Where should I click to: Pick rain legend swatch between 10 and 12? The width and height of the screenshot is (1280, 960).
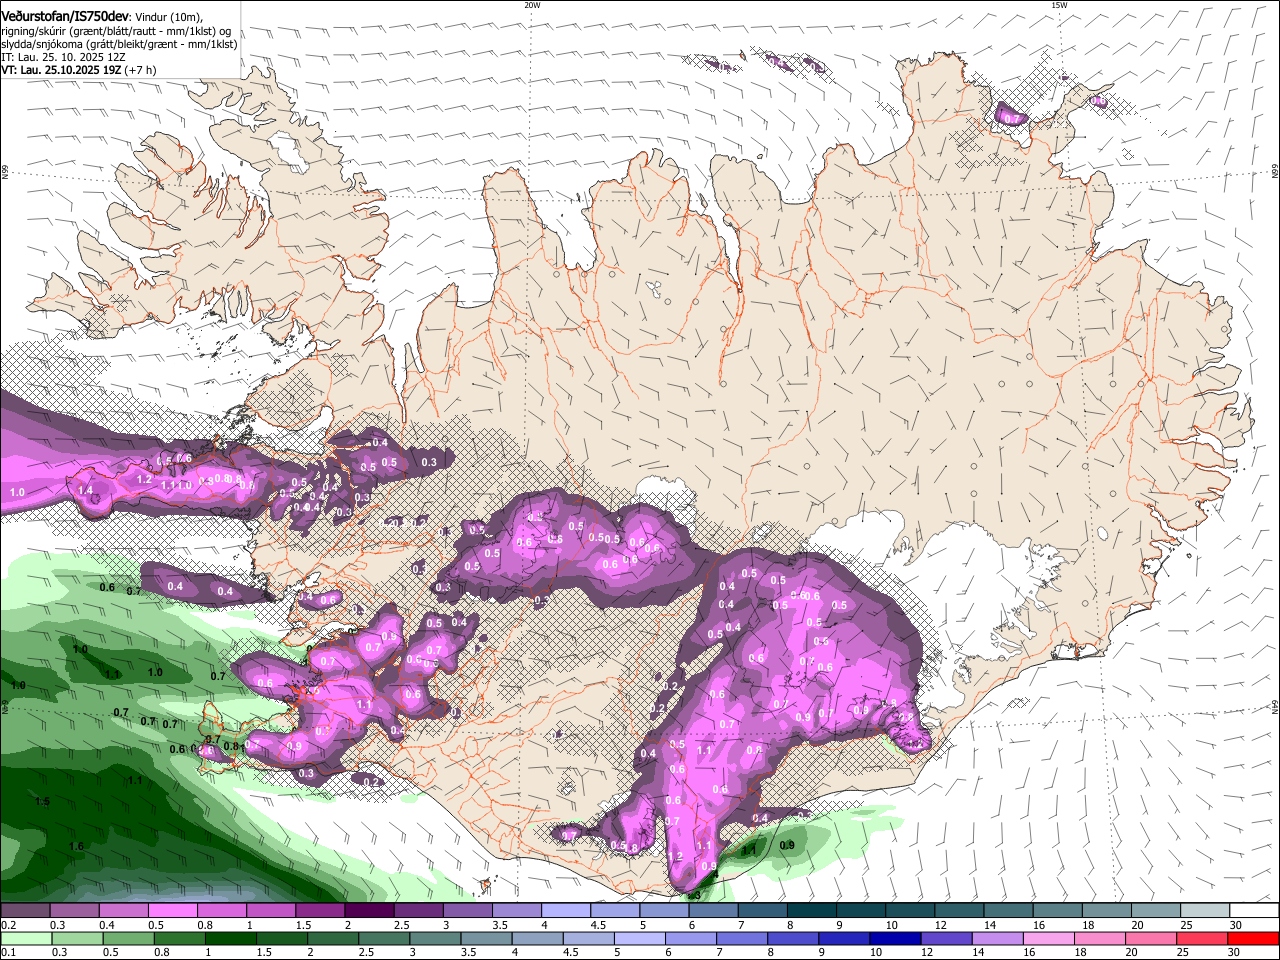tap(895, 939)
